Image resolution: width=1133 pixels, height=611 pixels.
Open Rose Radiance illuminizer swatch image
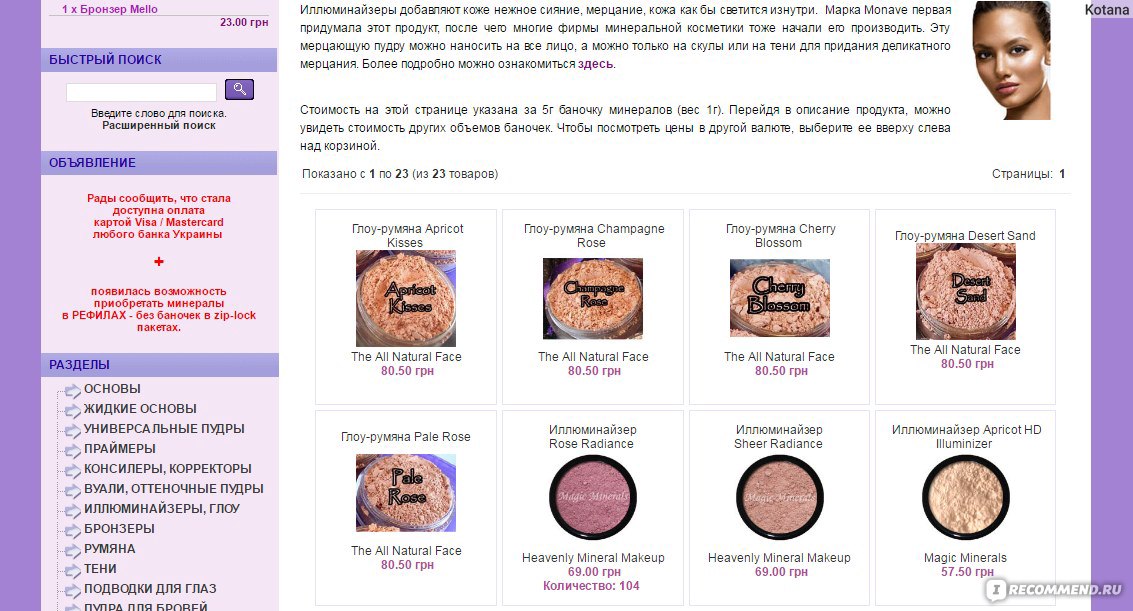tap(593, 497)
